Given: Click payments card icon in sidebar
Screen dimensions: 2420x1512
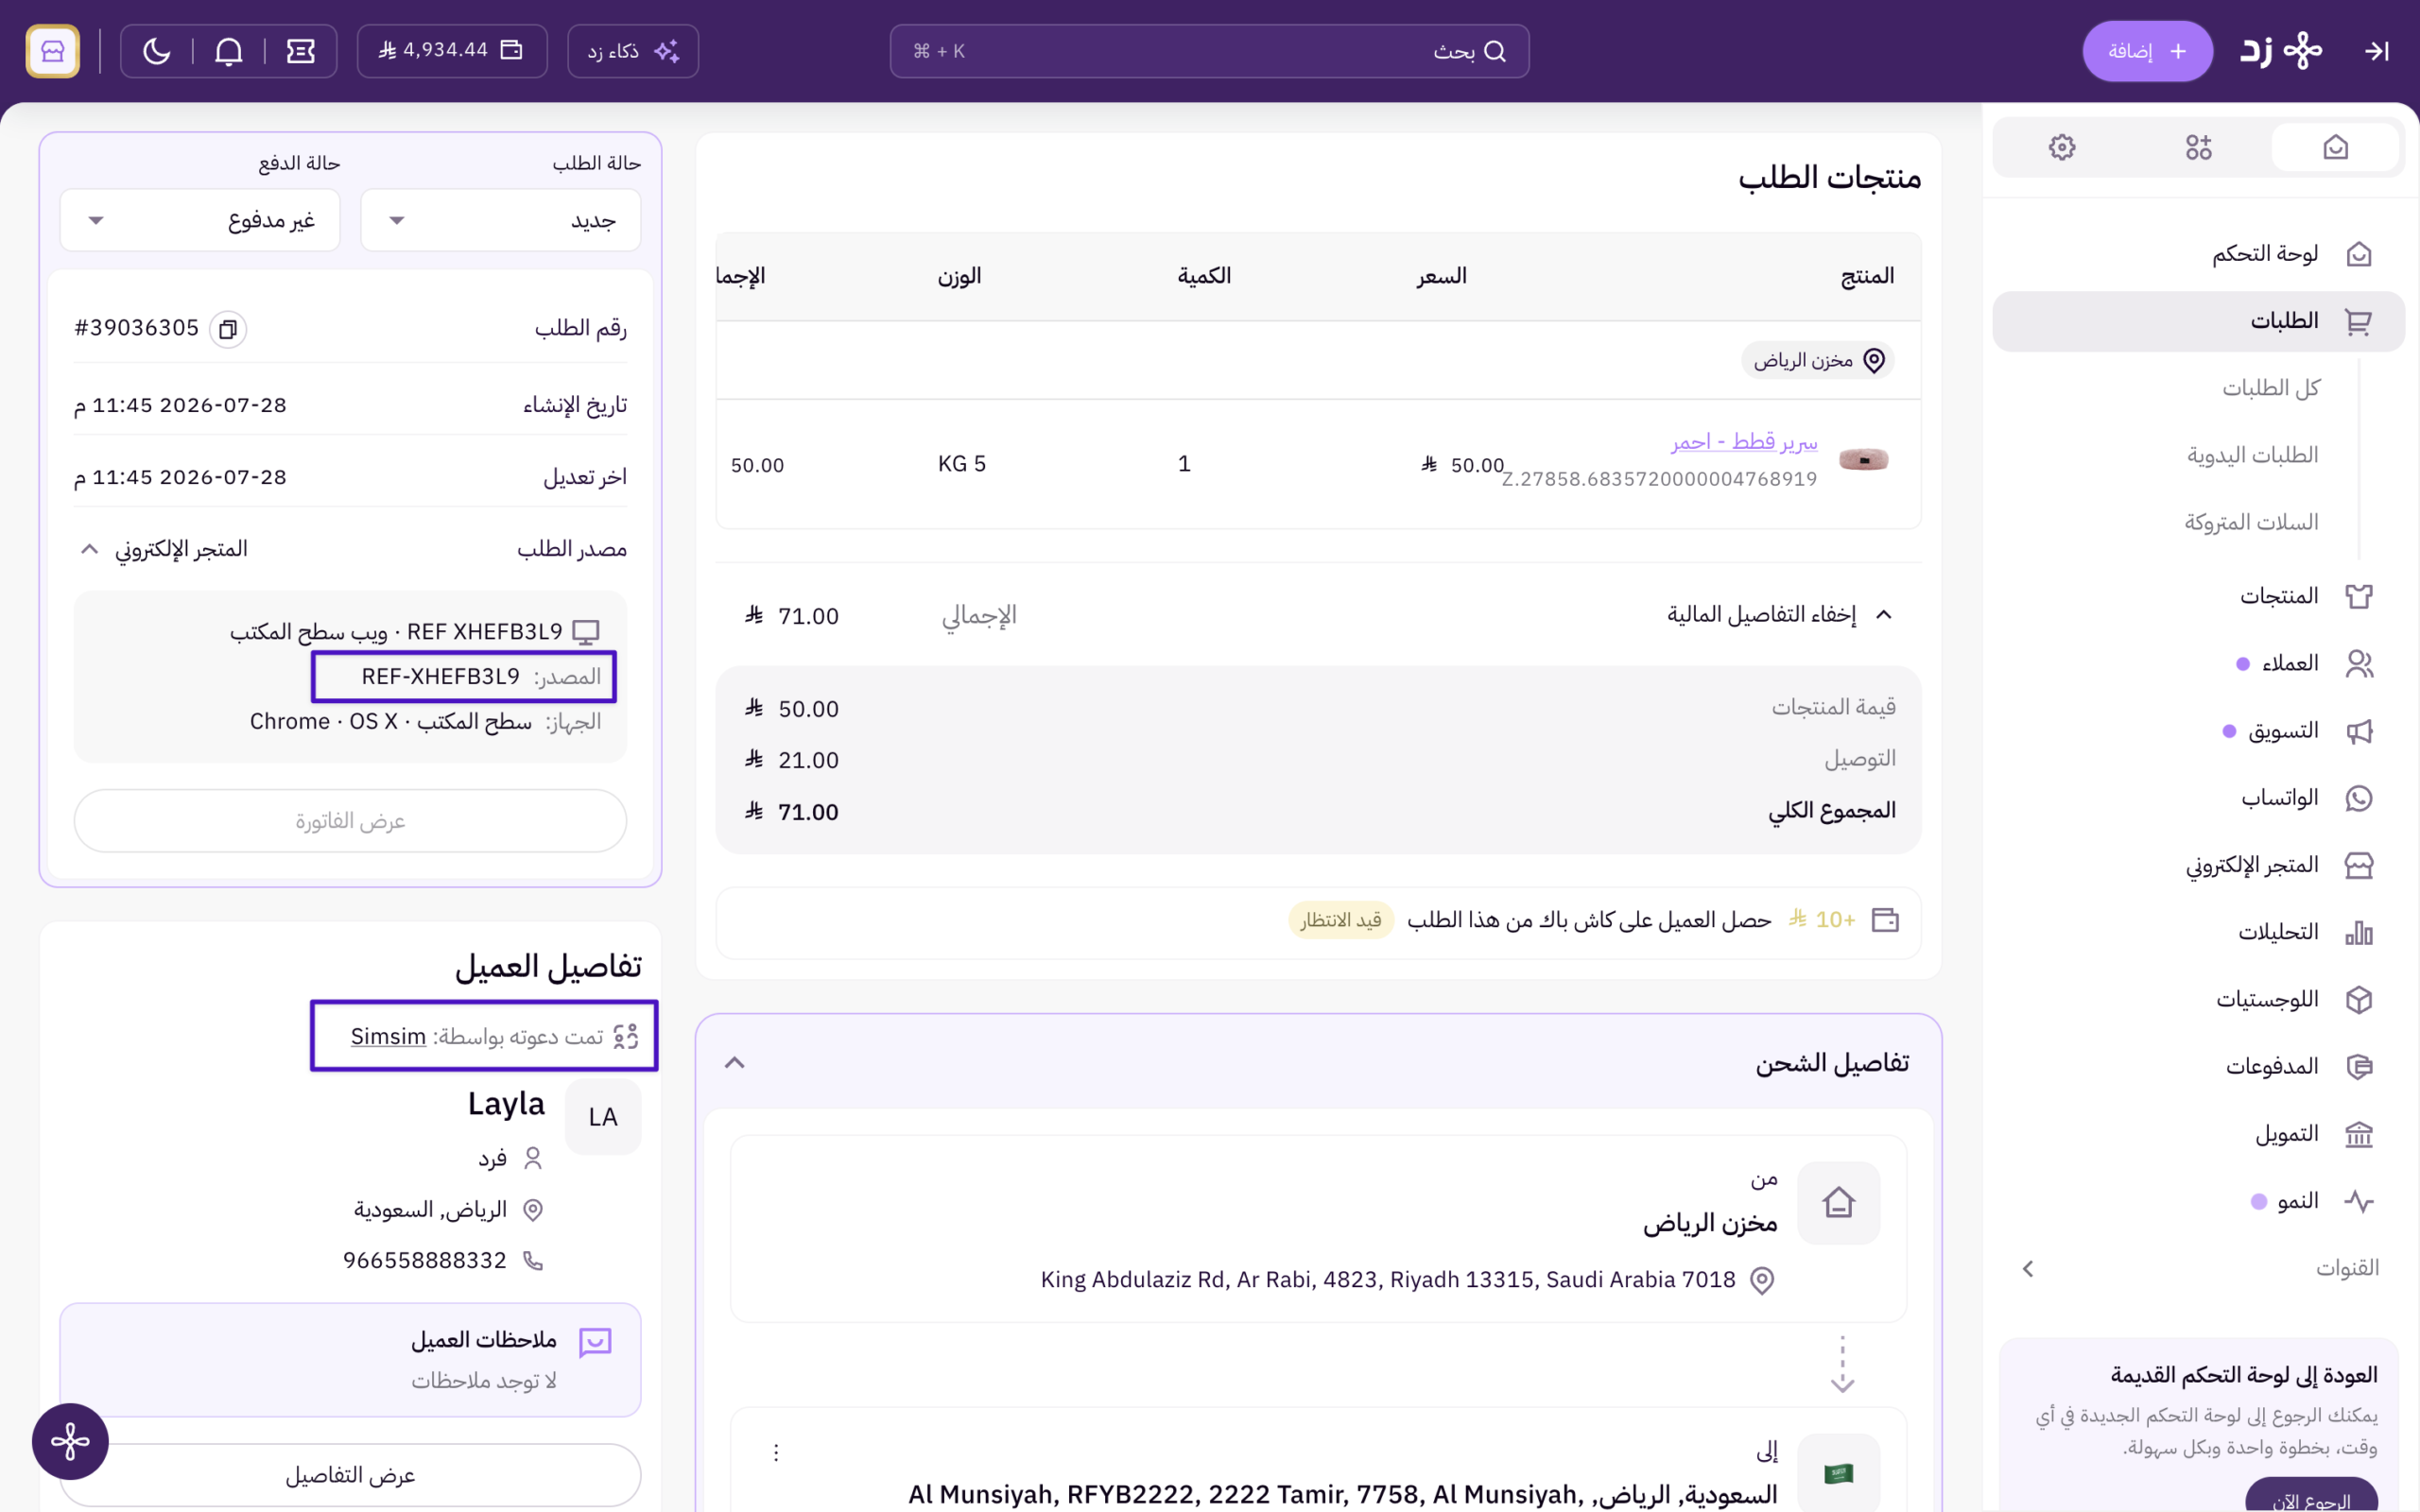Looking at the screenshot, I should pyautogui.click(x=2359, y=1066).
